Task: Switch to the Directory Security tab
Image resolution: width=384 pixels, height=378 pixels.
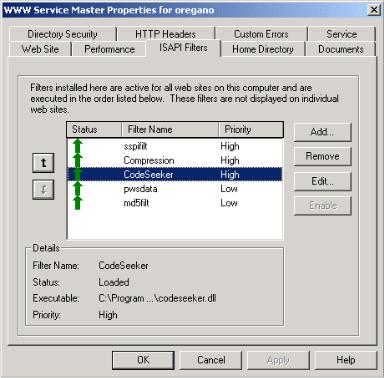Action: [x=62, y=34]
